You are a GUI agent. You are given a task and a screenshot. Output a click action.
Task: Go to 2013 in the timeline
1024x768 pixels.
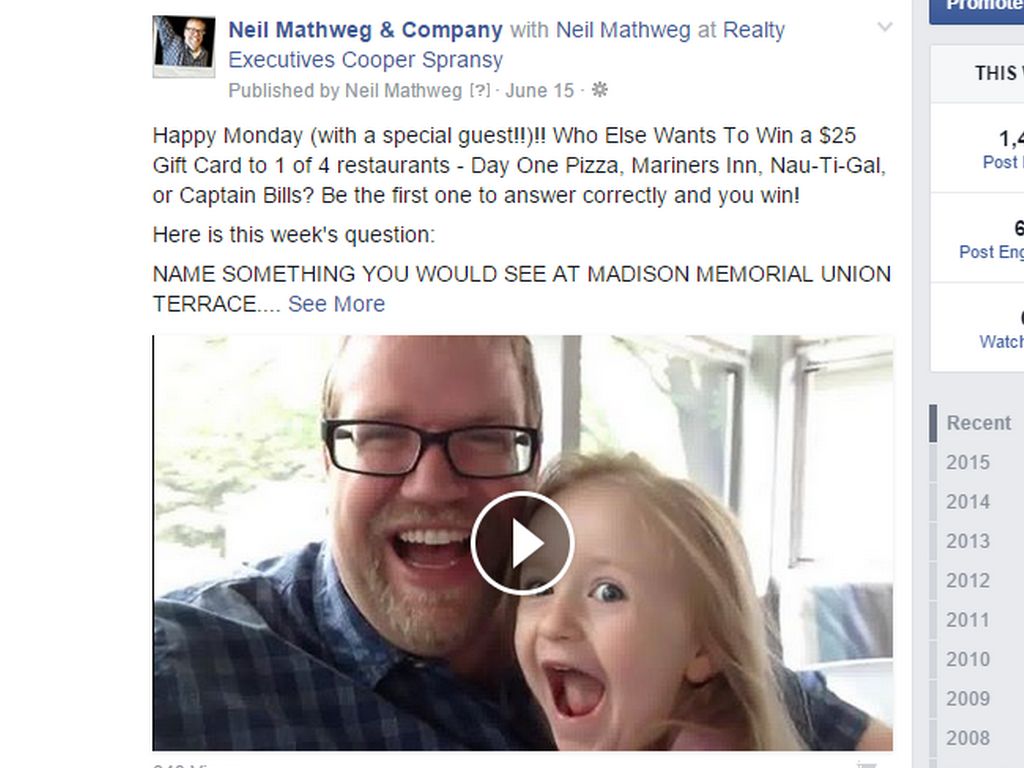coord(968,541)
